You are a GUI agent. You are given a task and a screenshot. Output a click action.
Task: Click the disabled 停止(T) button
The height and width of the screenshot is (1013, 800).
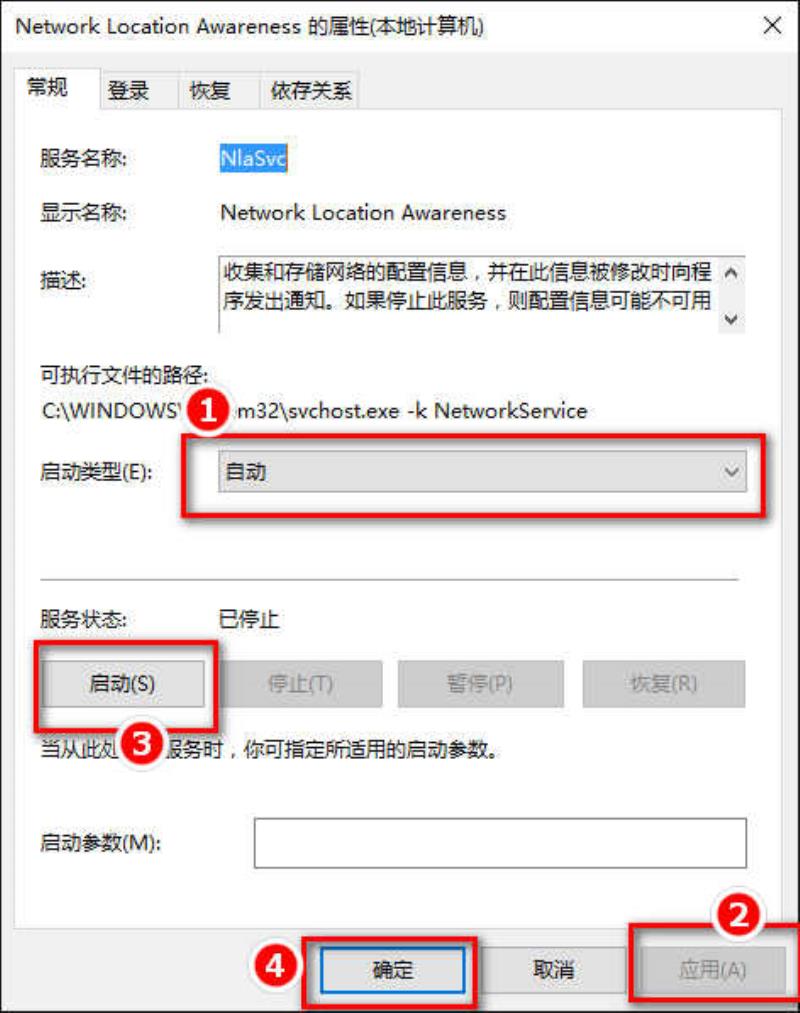[x=300, y=684]
